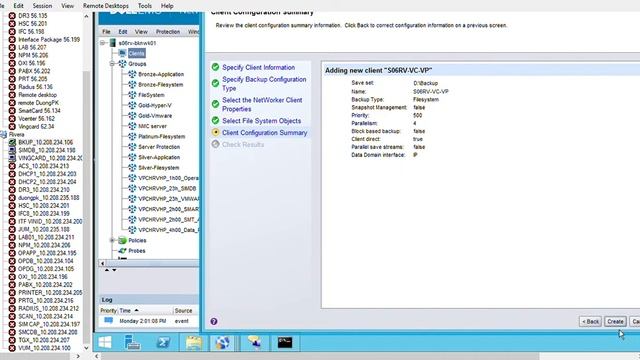This screenshot has width=640, height=360.
Task: Select the Platinum-Filesystem group icon
Action: 132,136
